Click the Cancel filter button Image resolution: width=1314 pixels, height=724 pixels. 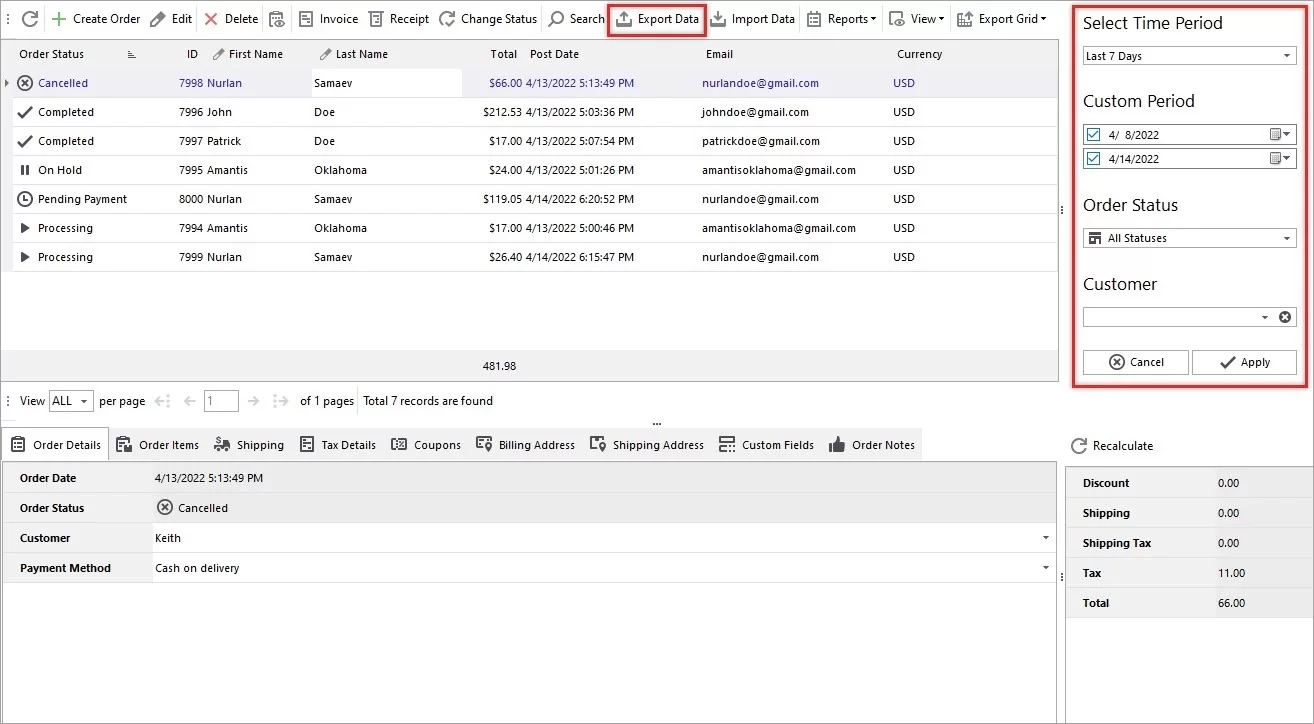point(1135,362)
